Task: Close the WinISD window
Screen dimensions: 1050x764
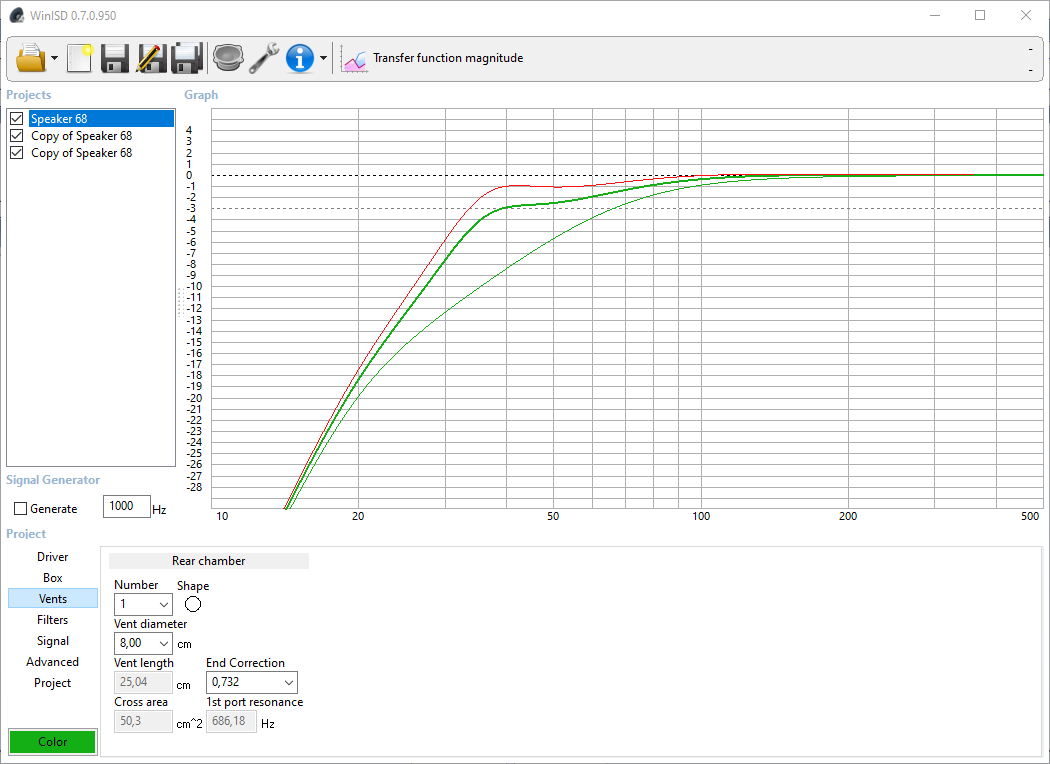Action: point(1026,15)
